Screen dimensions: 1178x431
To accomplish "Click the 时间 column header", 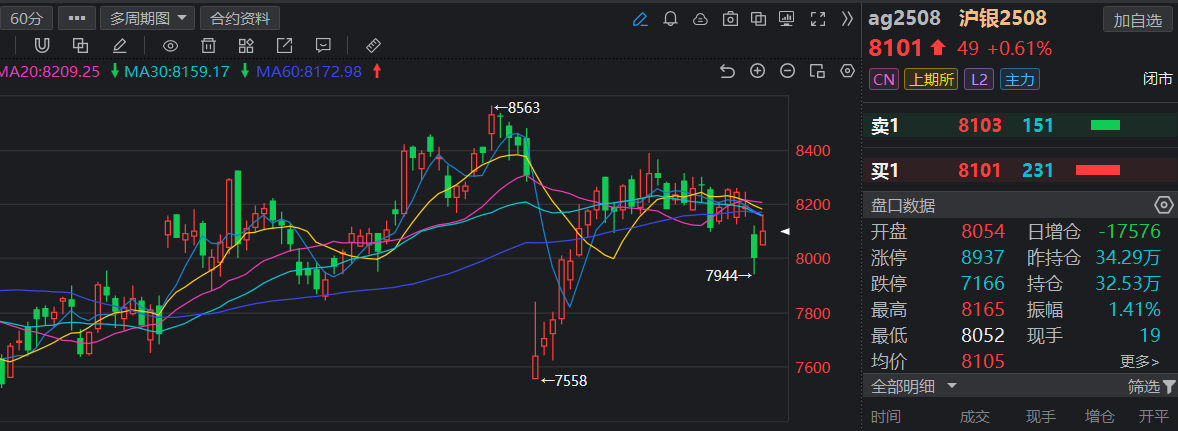I will pyautogui.click(x=886, y=417).
